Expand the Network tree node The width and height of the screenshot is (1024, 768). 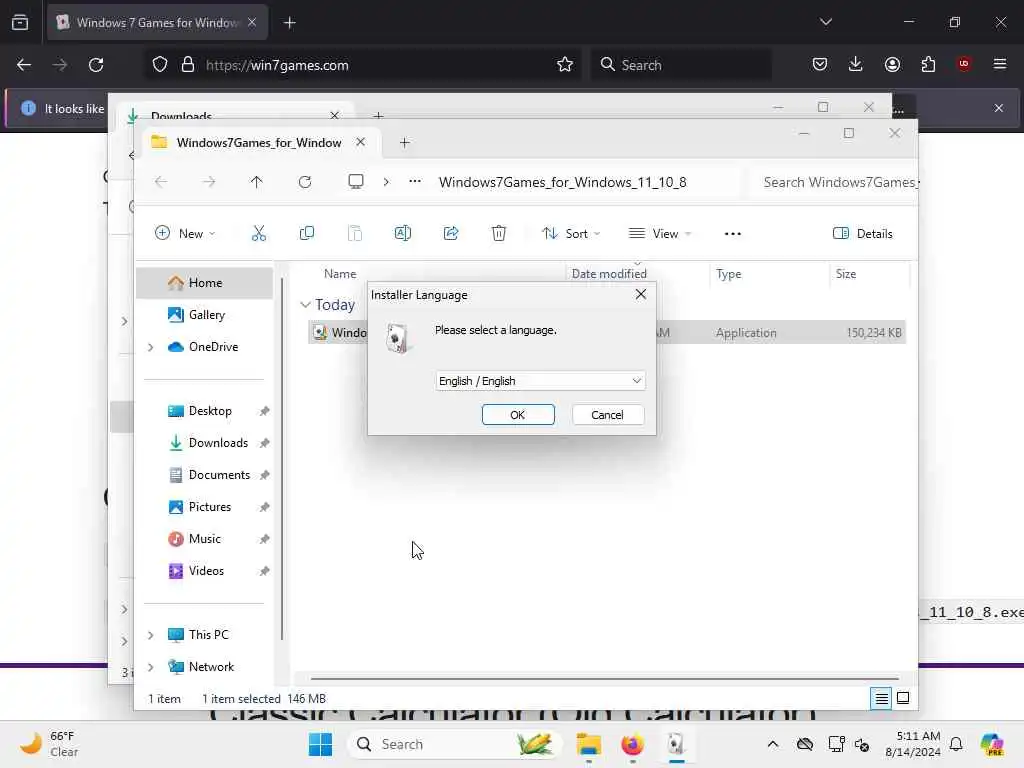click(x=151, y=667)
